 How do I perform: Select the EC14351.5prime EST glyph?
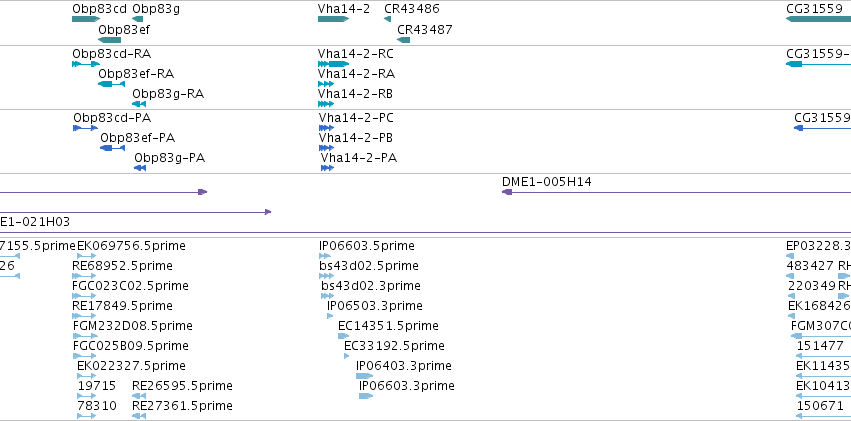[344, 336]
